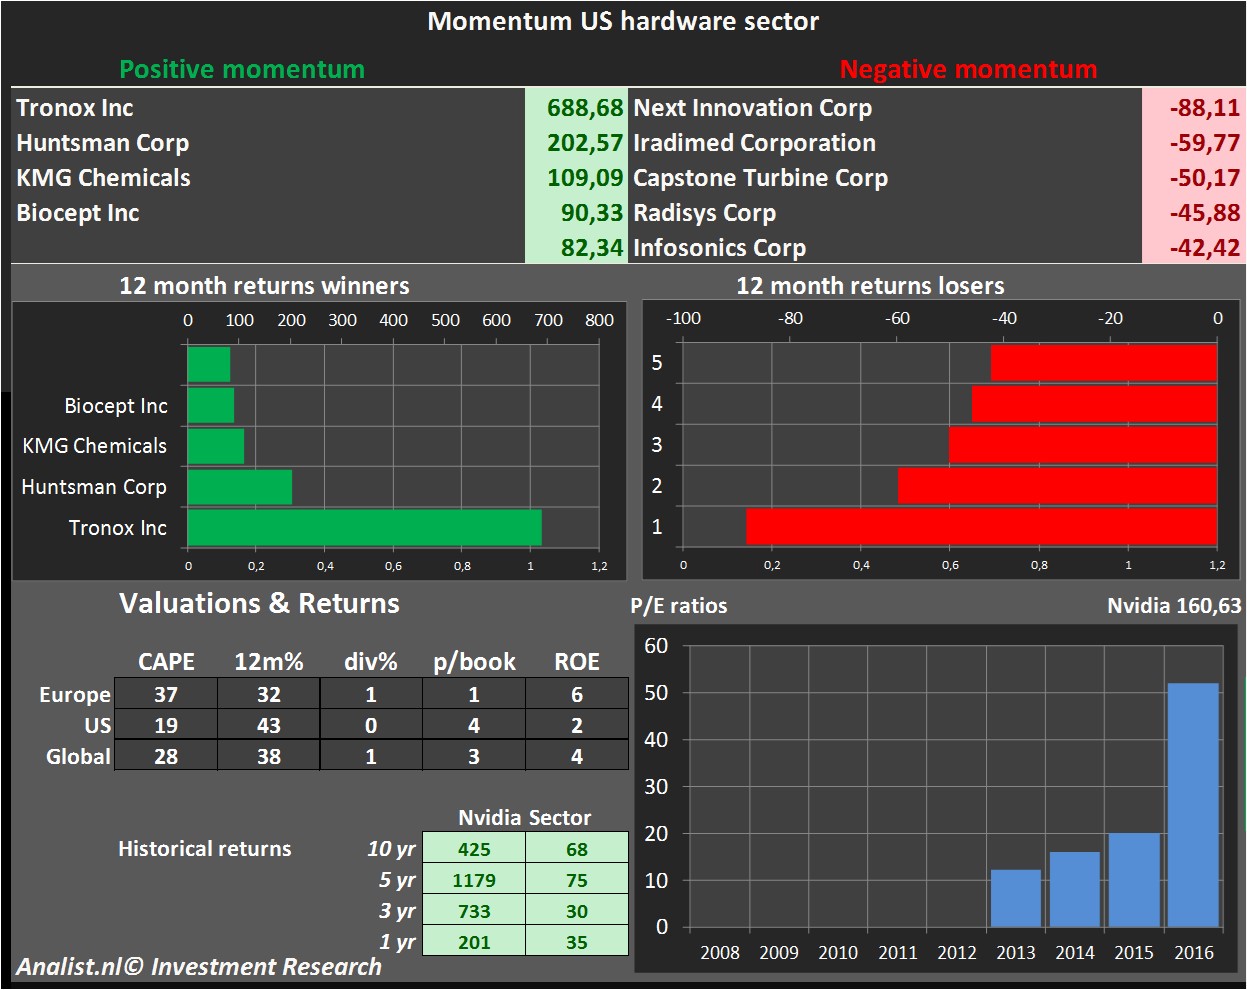Click "Capstone Turbine Corp" in the negative list

[761, 178]
